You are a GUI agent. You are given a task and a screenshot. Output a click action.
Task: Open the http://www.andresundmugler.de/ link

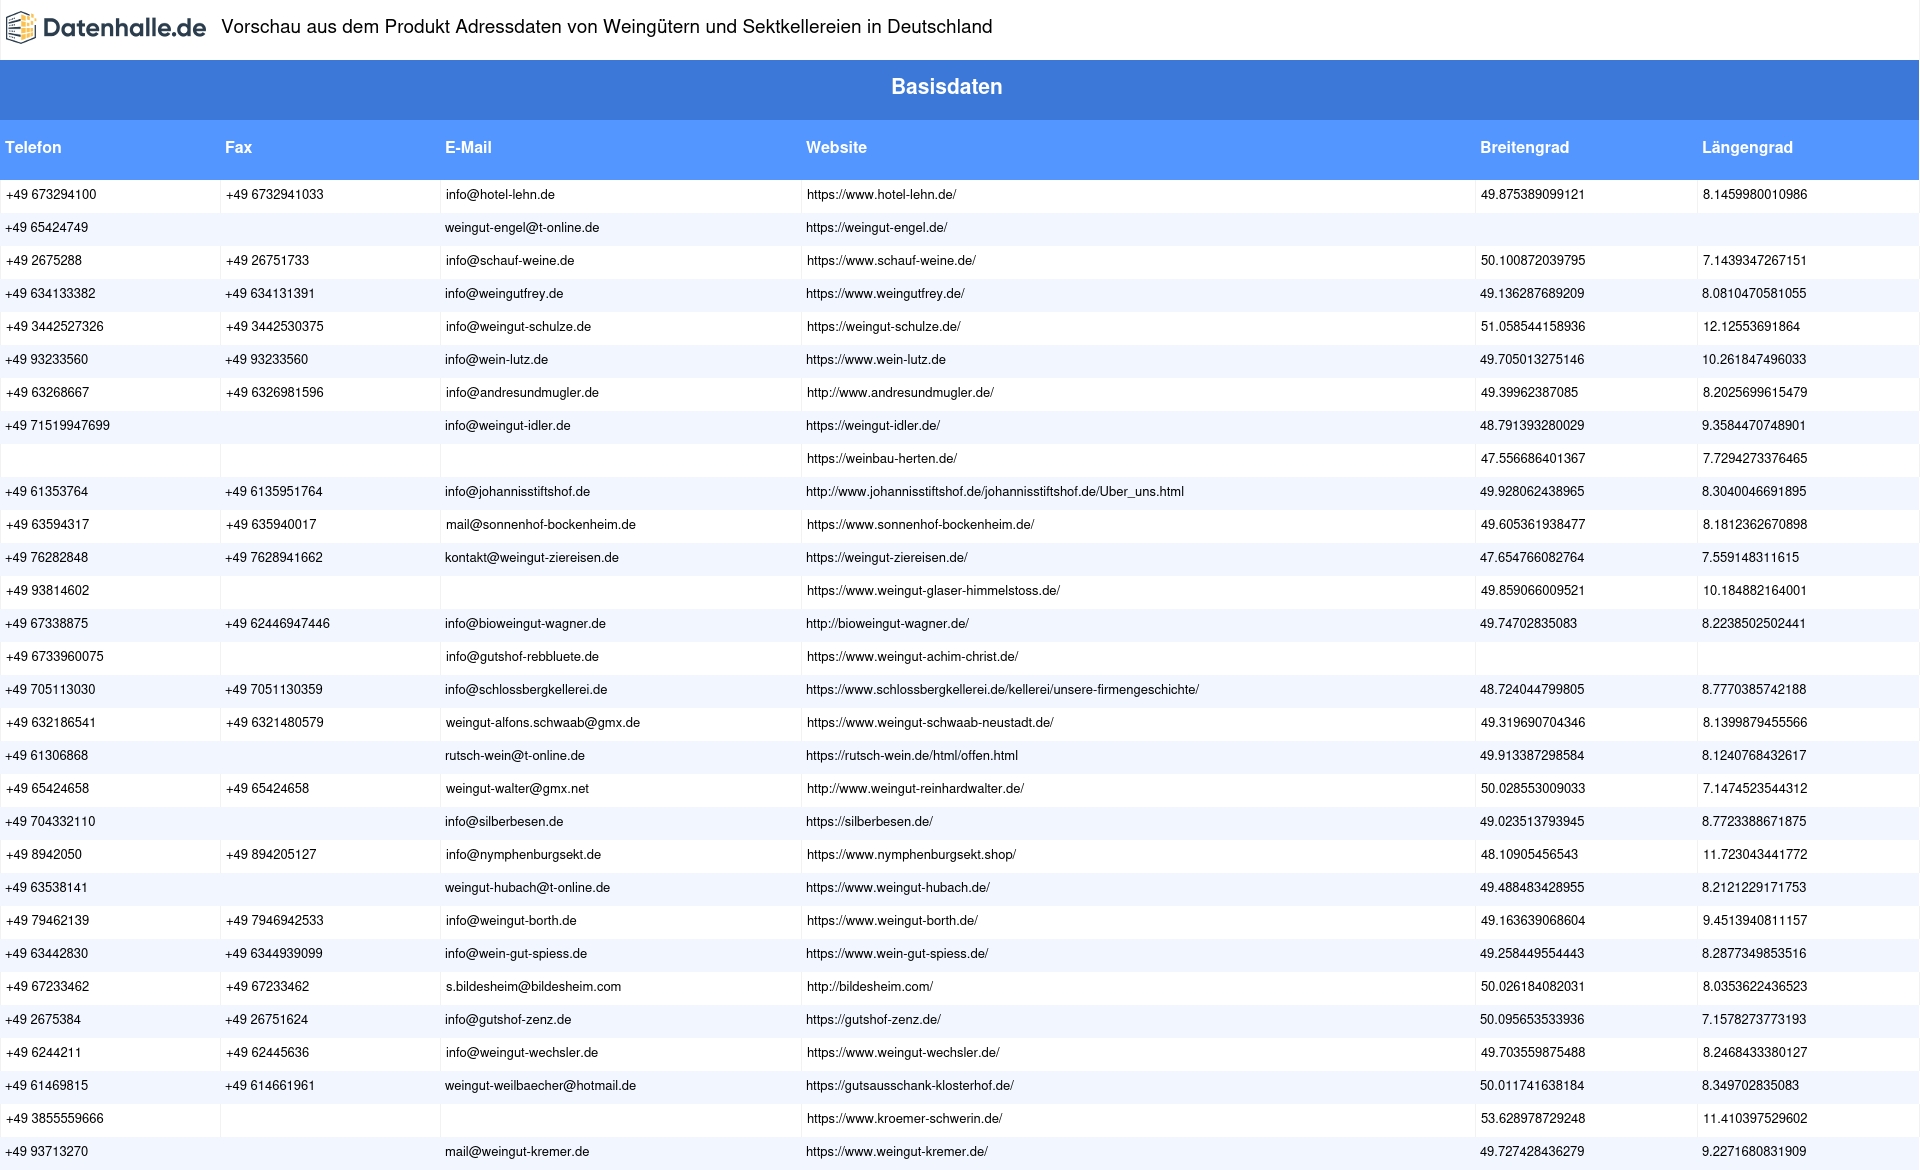[900, 393]
